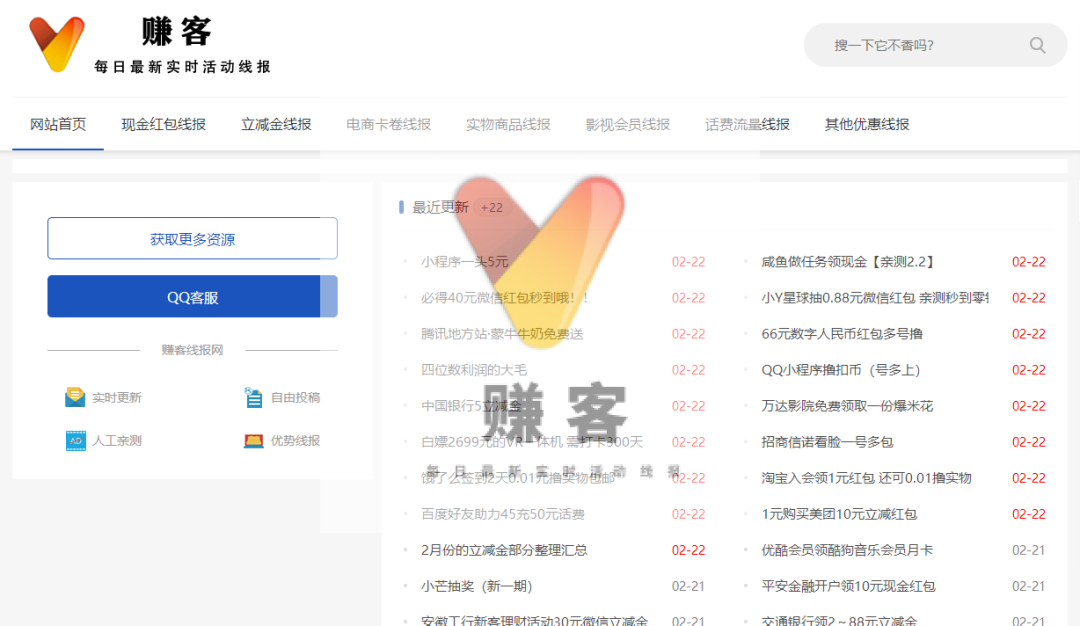The height and width of the screenshot is (626, 1080).
Task: Open article 四位数利润的大毛
Action: click(x=474, y=370)
